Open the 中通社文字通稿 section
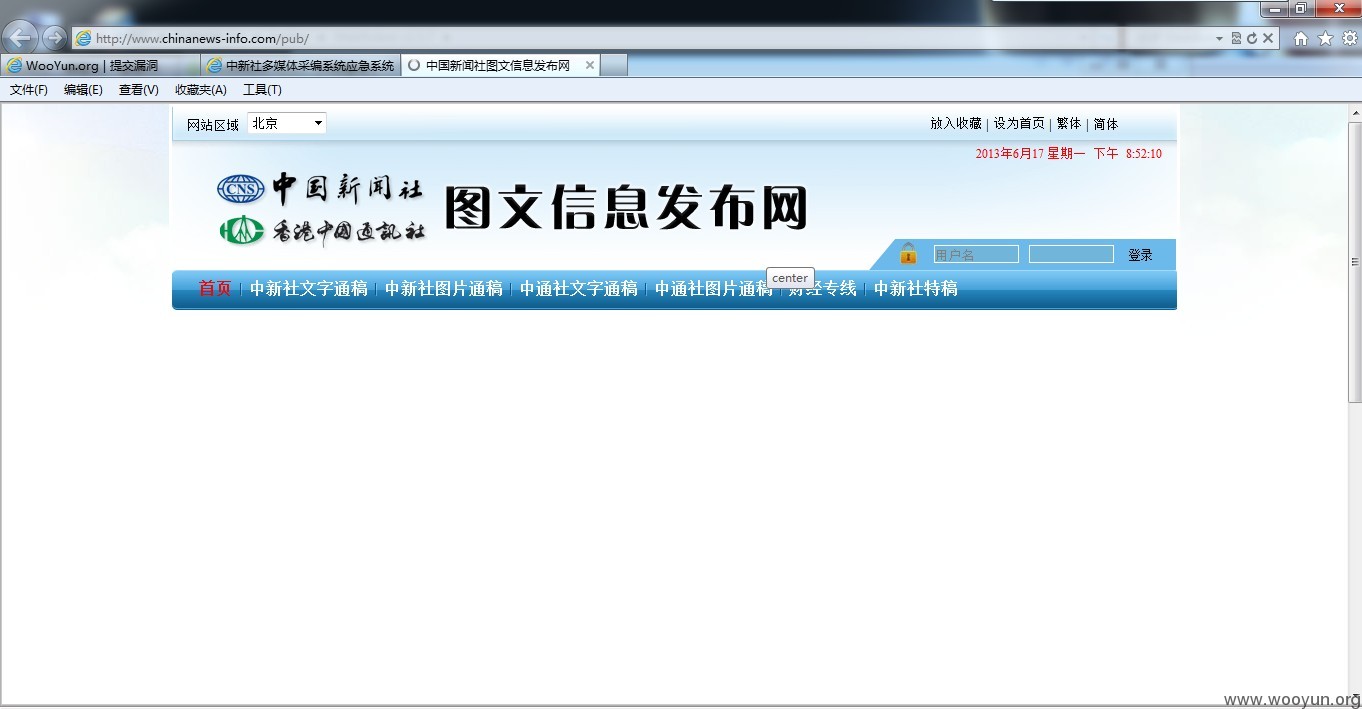1362x709 pixels. click(x=579, y=289)
